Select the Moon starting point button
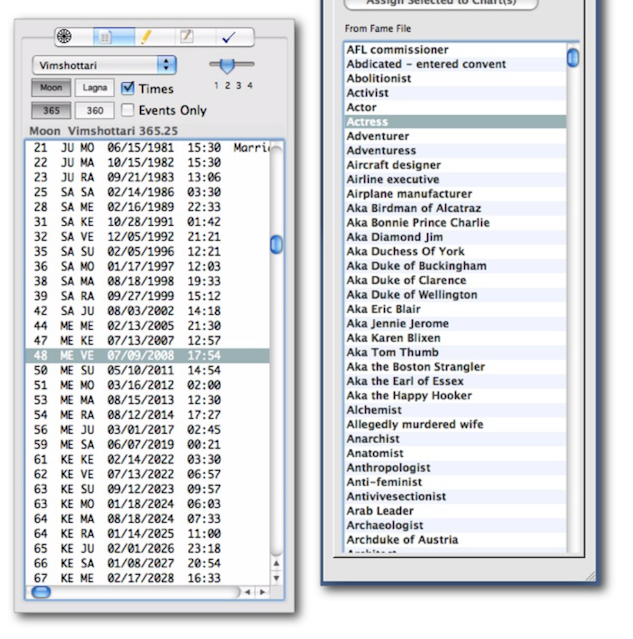The height and width of the screenshot is (639, 633). (50, 89)
